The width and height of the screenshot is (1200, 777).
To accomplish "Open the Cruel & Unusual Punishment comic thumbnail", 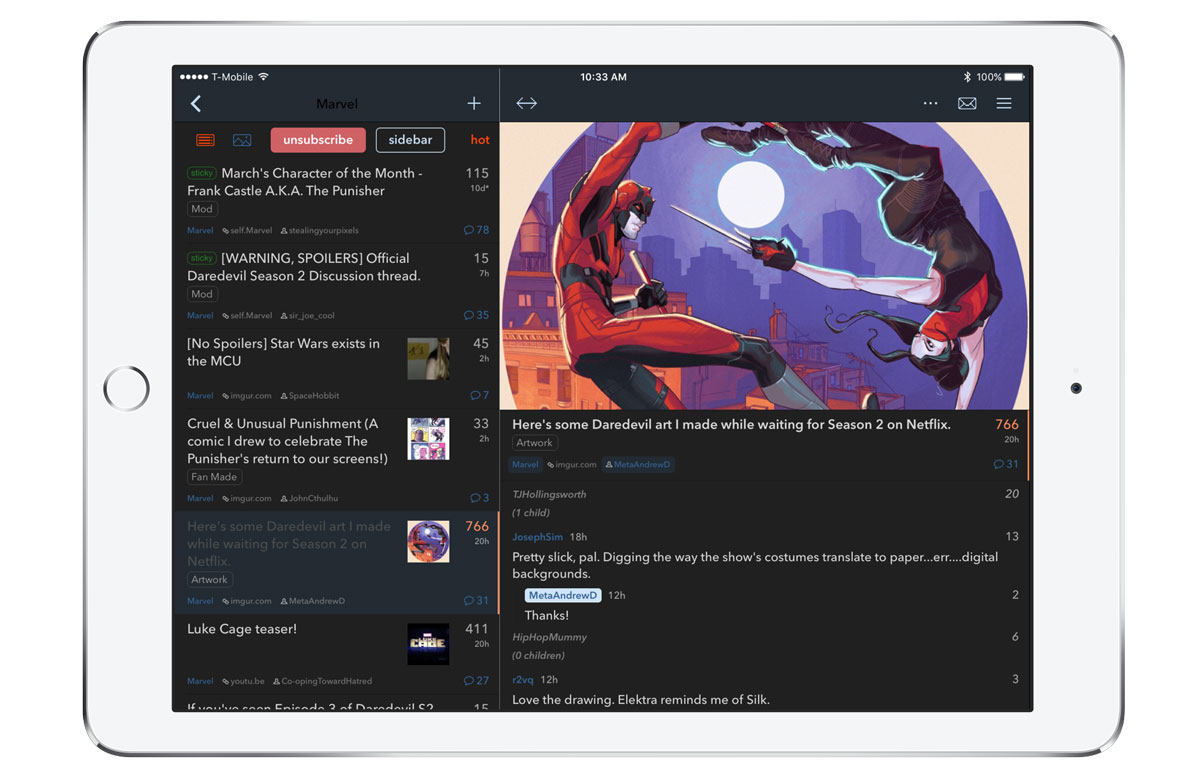I will coord(428,439).
